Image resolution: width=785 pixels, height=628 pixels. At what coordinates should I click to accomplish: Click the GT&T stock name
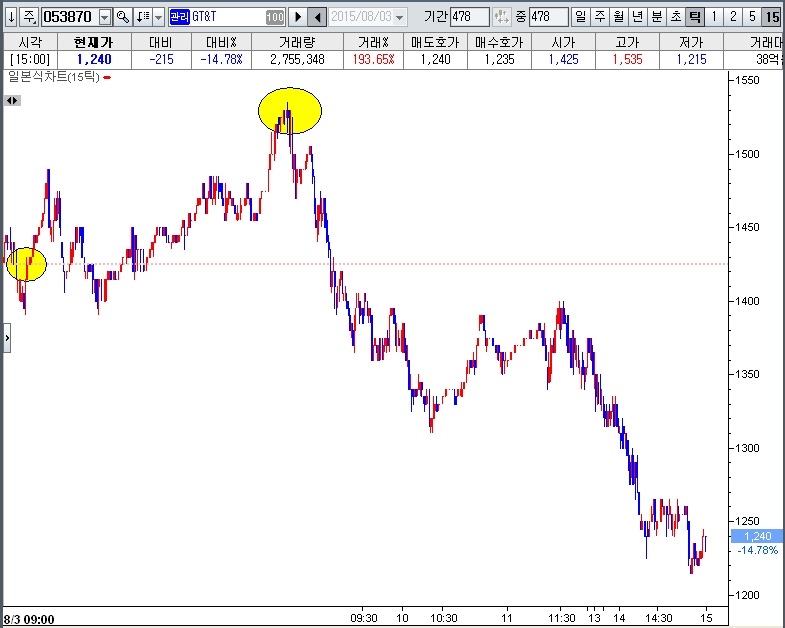(x=204, y=17)
